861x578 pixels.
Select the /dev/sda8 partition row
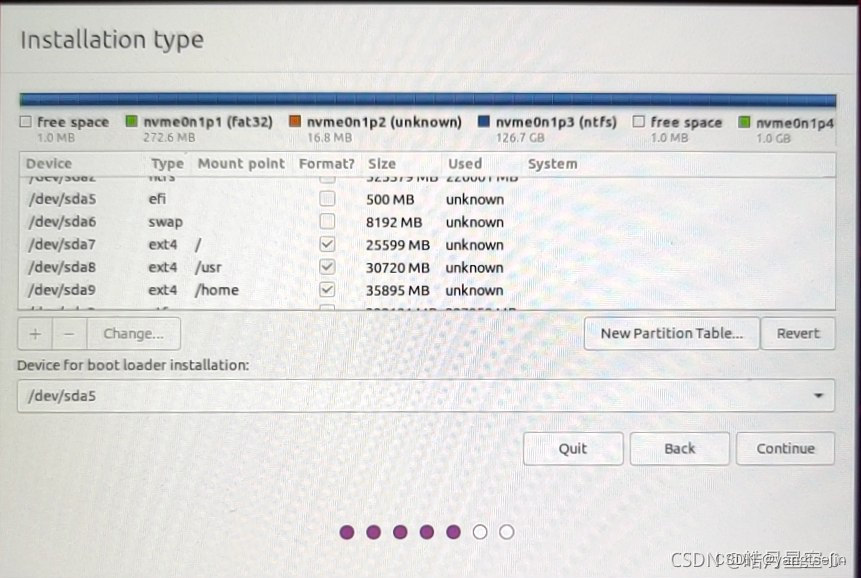click(x=427, y=267)
